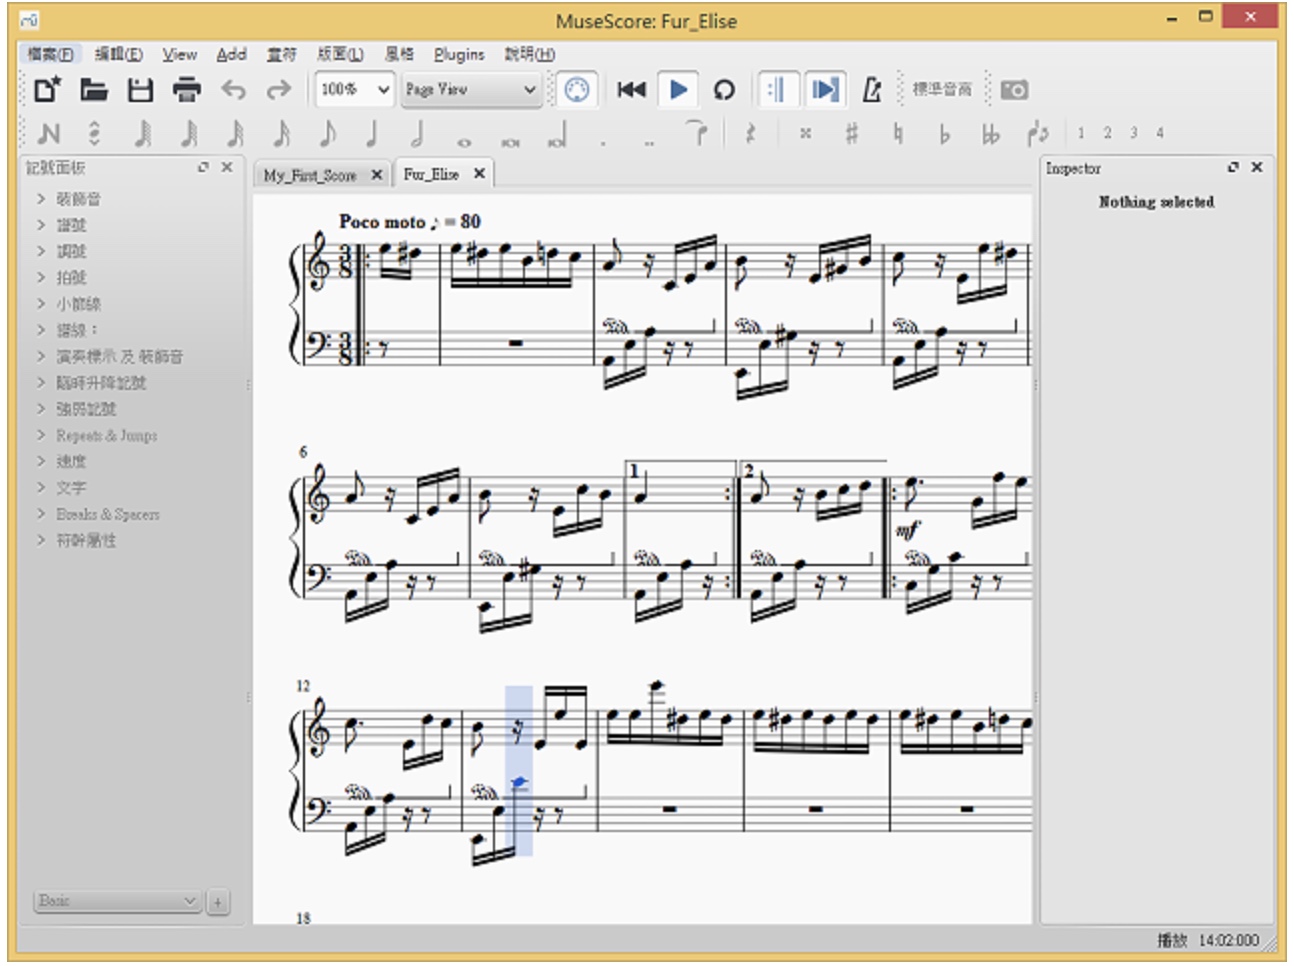Apply a sharp accidental
The image size is (1294, 966).
pos(851,133)
